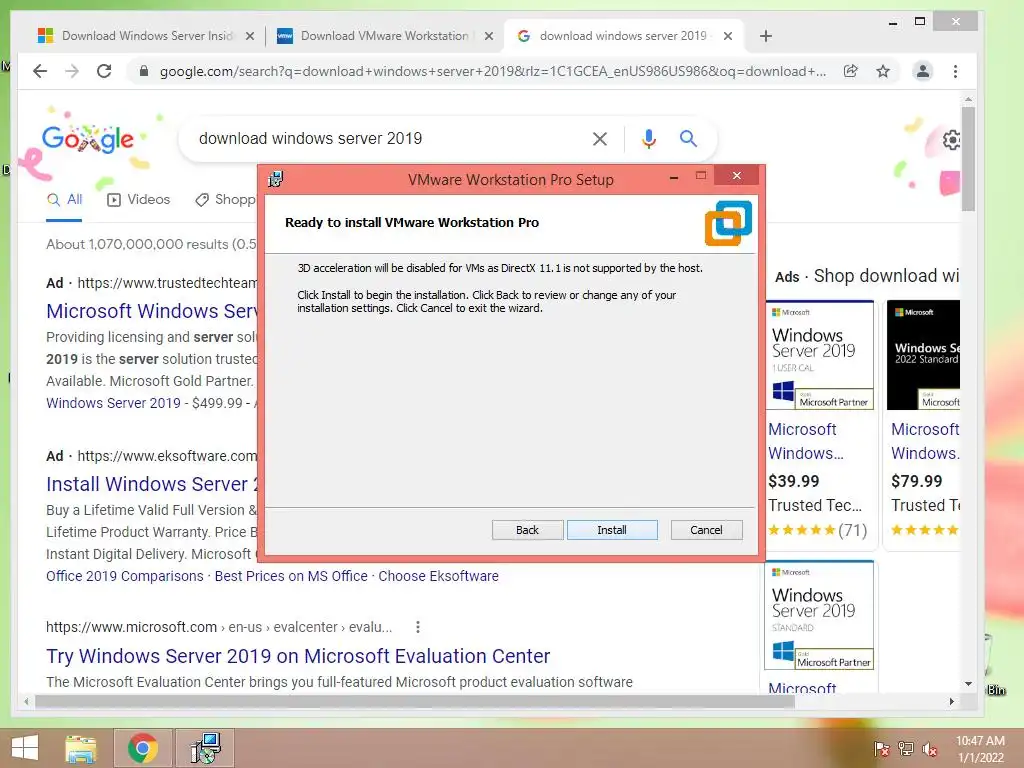The width and height of the screenshot is (1024, 768).
Task: Click the VMware Workstation logo in the setup header
Action: point(728,223)
